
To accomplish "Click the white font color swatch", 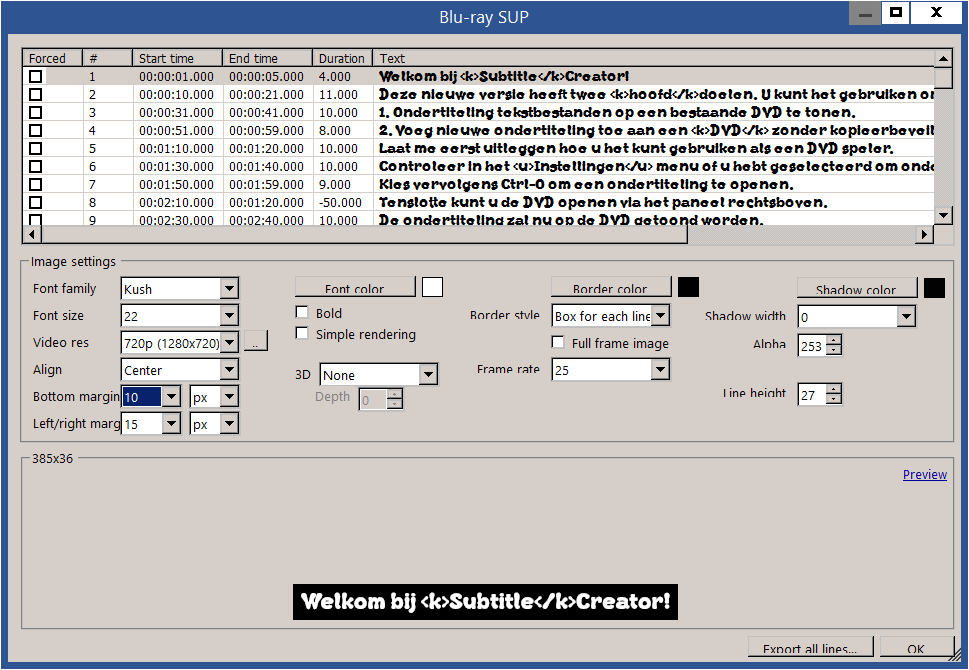I will [433, 287].
